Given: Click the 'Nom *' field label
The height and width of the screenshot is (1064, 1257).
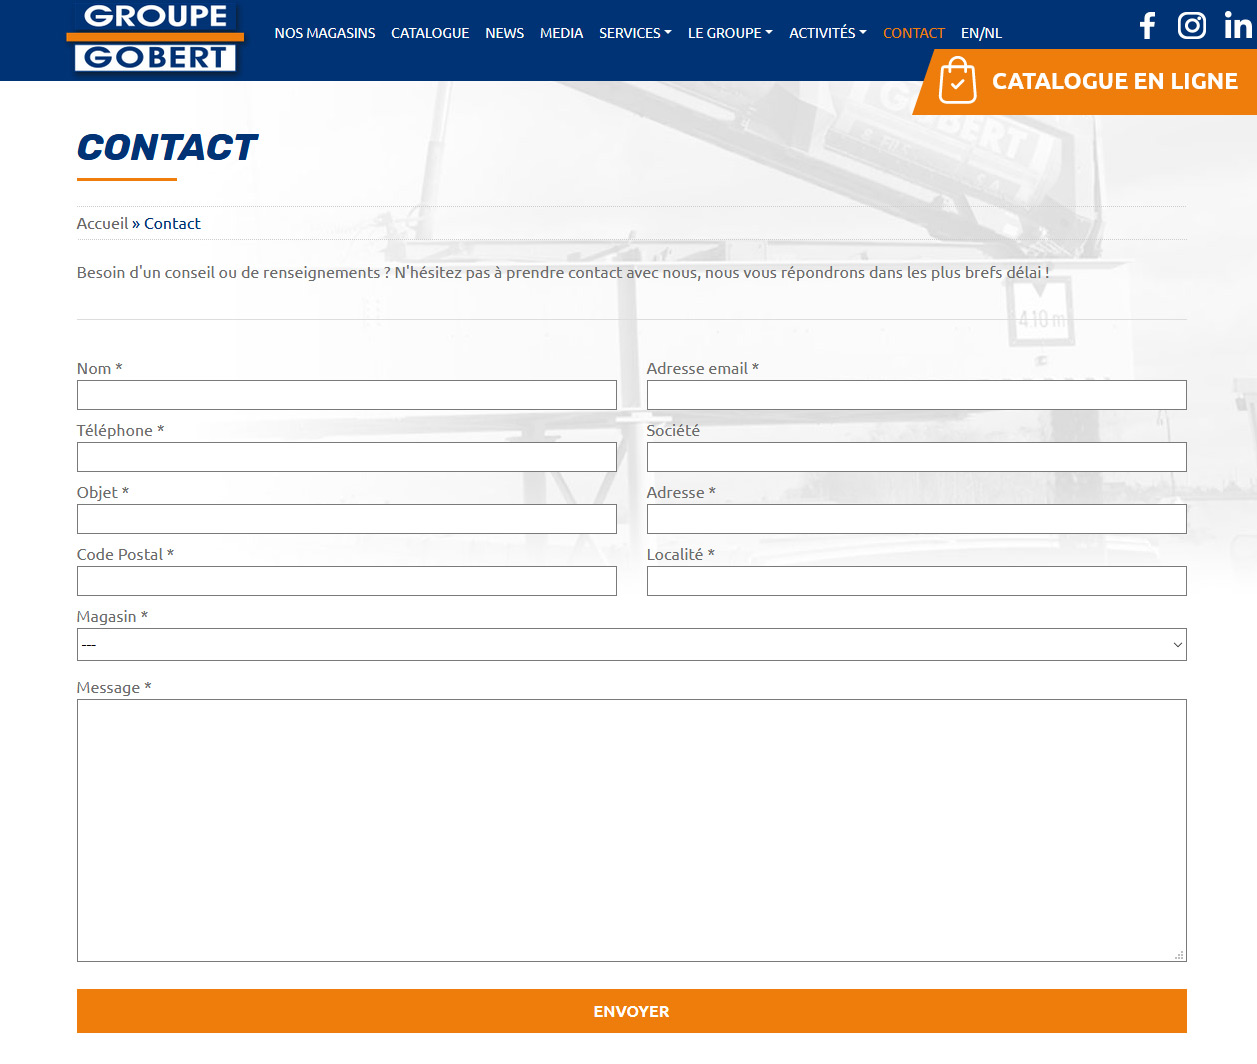Looking at the screenshot, I should pyautogui.click(x=99, y=368).
